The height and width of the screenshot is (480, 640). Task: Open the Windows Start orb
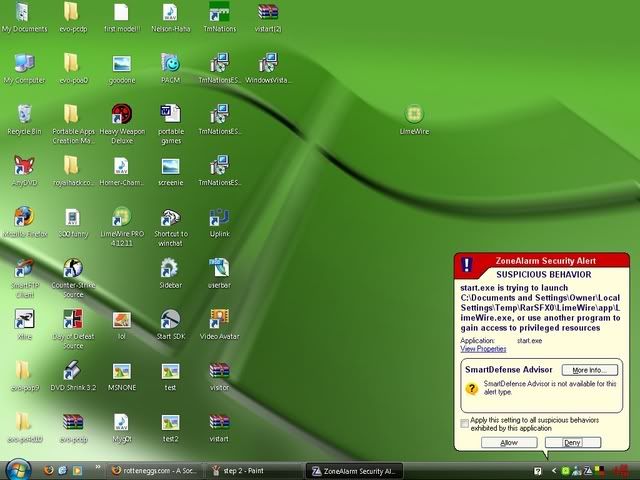[x=18, y=469]
